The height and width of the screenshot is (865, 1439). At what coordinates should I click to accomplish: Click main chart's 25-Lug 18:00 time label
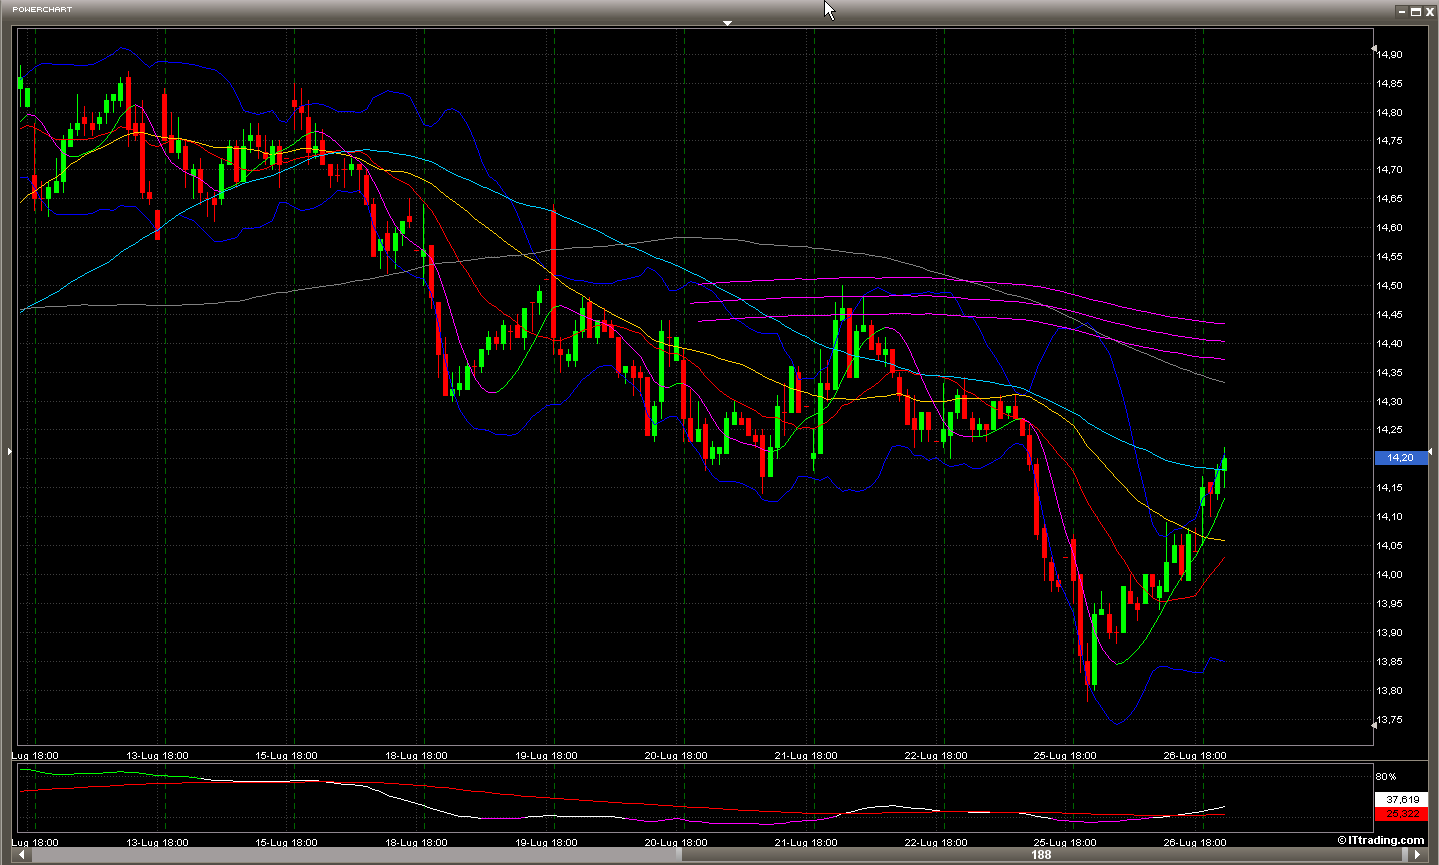click(1065, 756)
